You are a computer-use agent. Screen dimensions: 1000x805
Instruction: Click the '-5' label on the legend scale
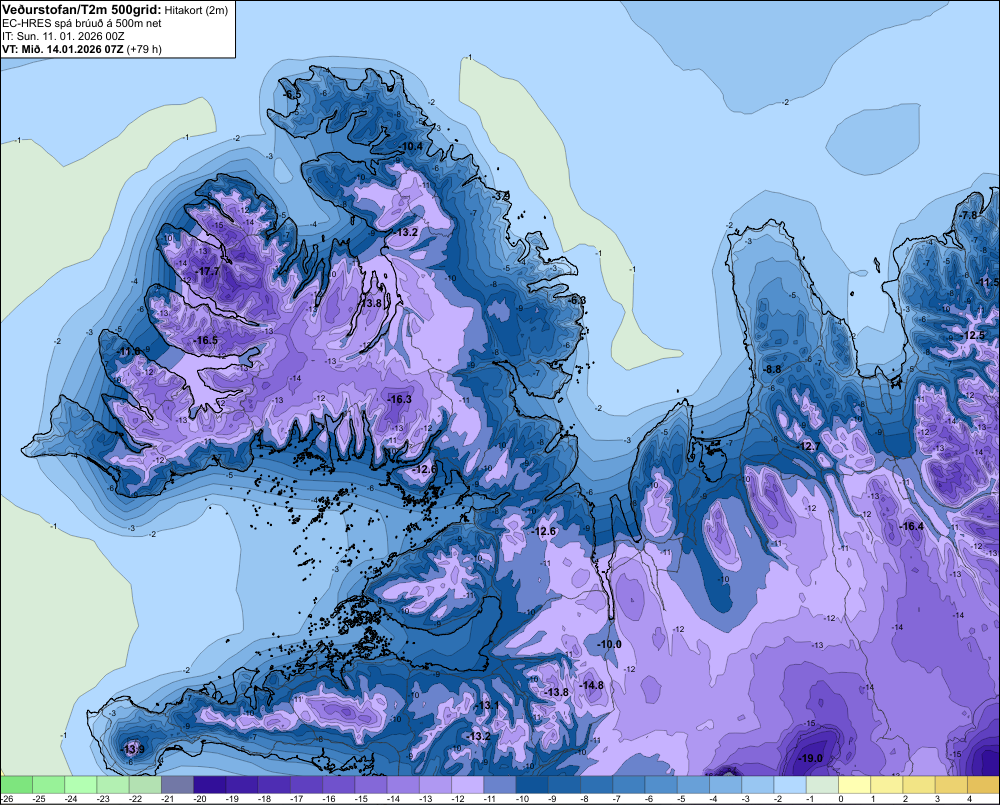coord(680,799)
